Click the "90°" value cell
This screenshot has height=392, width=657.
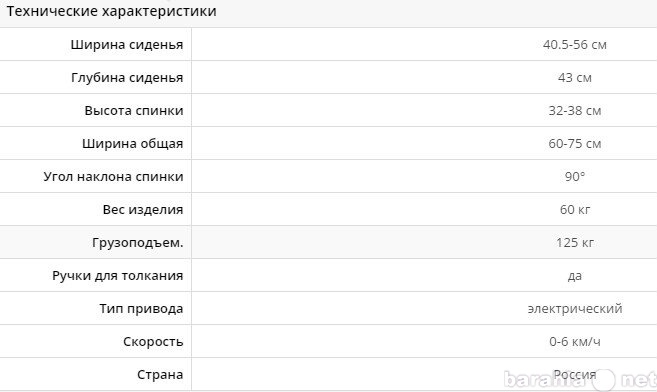(574, 176)
